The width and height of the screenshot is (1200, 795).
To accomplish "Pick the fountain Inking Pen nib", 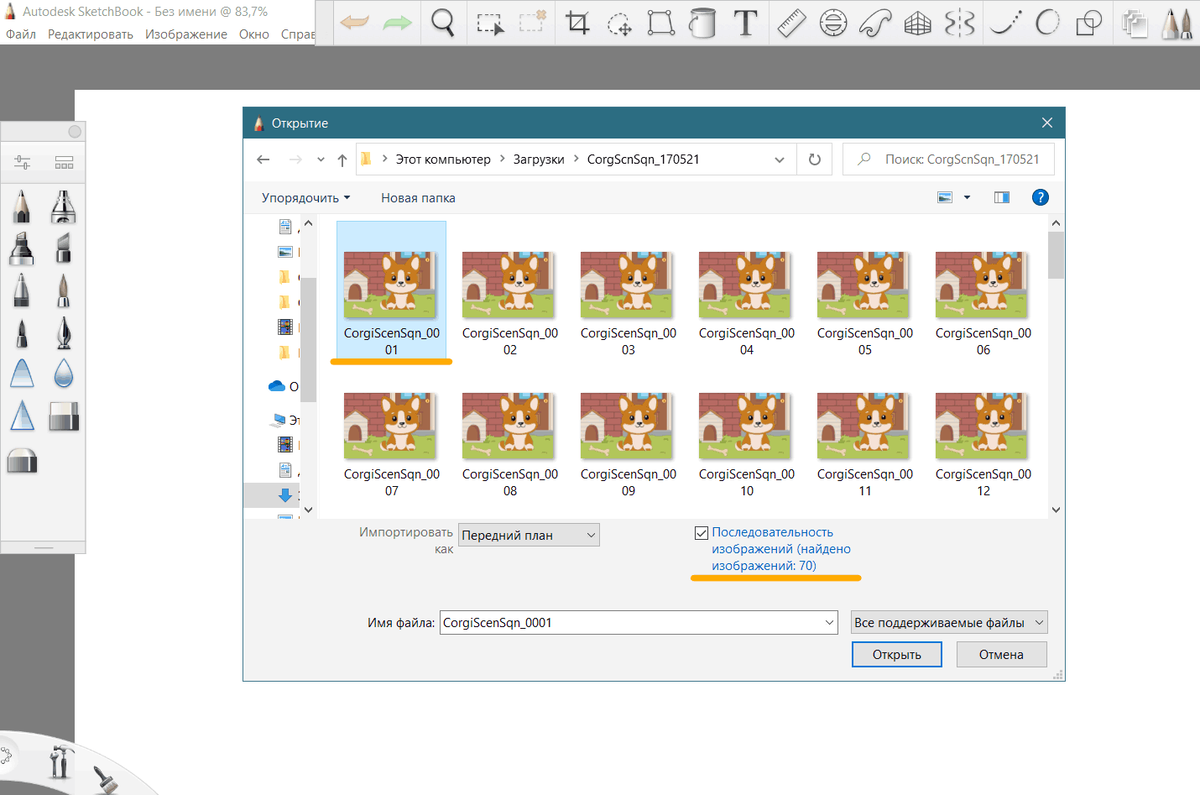I will [x=64, y=332].
